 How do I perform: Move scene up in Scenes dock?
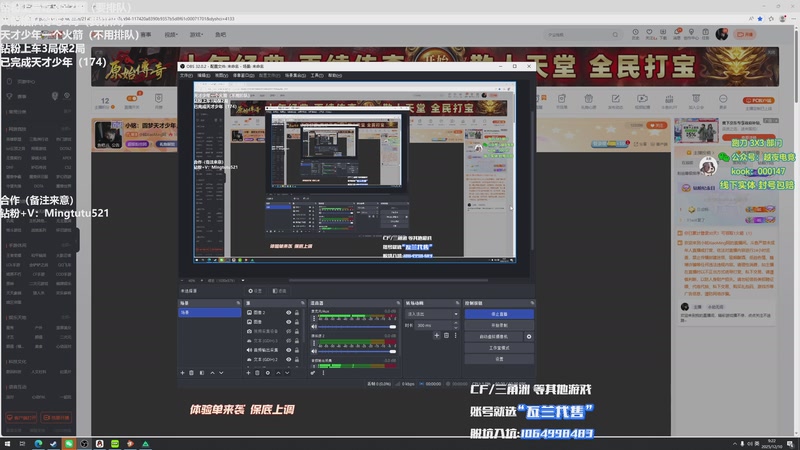coord(212,373)
